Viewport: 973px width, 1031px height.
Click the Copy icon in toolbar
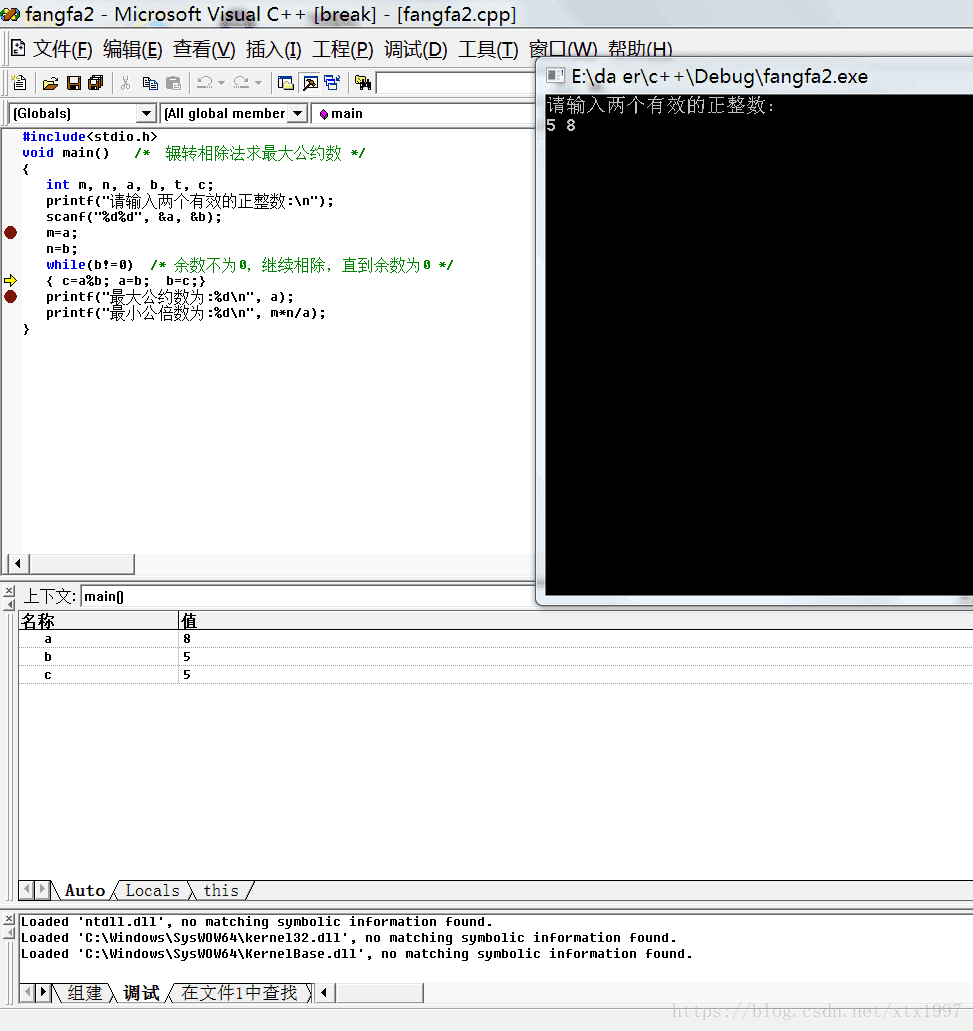pyautogui.click(x=150, y=83)
